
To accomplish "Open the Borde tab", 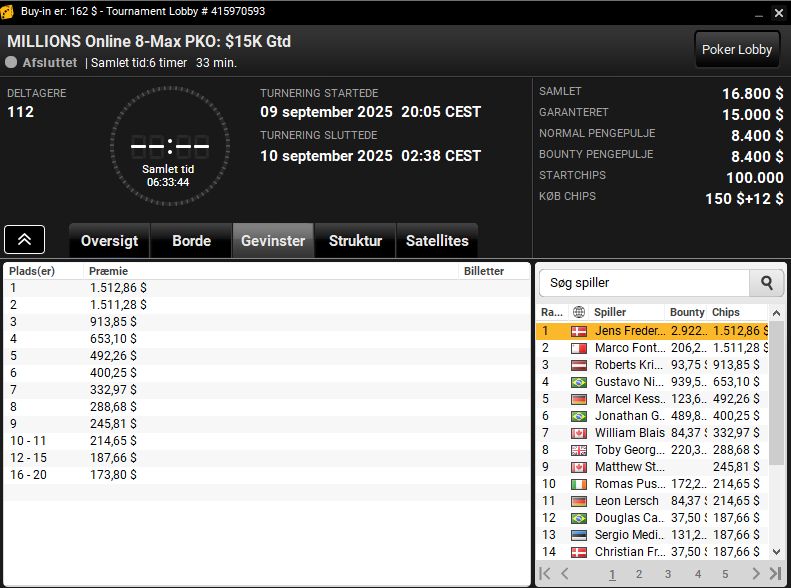I will click(191, 241).
